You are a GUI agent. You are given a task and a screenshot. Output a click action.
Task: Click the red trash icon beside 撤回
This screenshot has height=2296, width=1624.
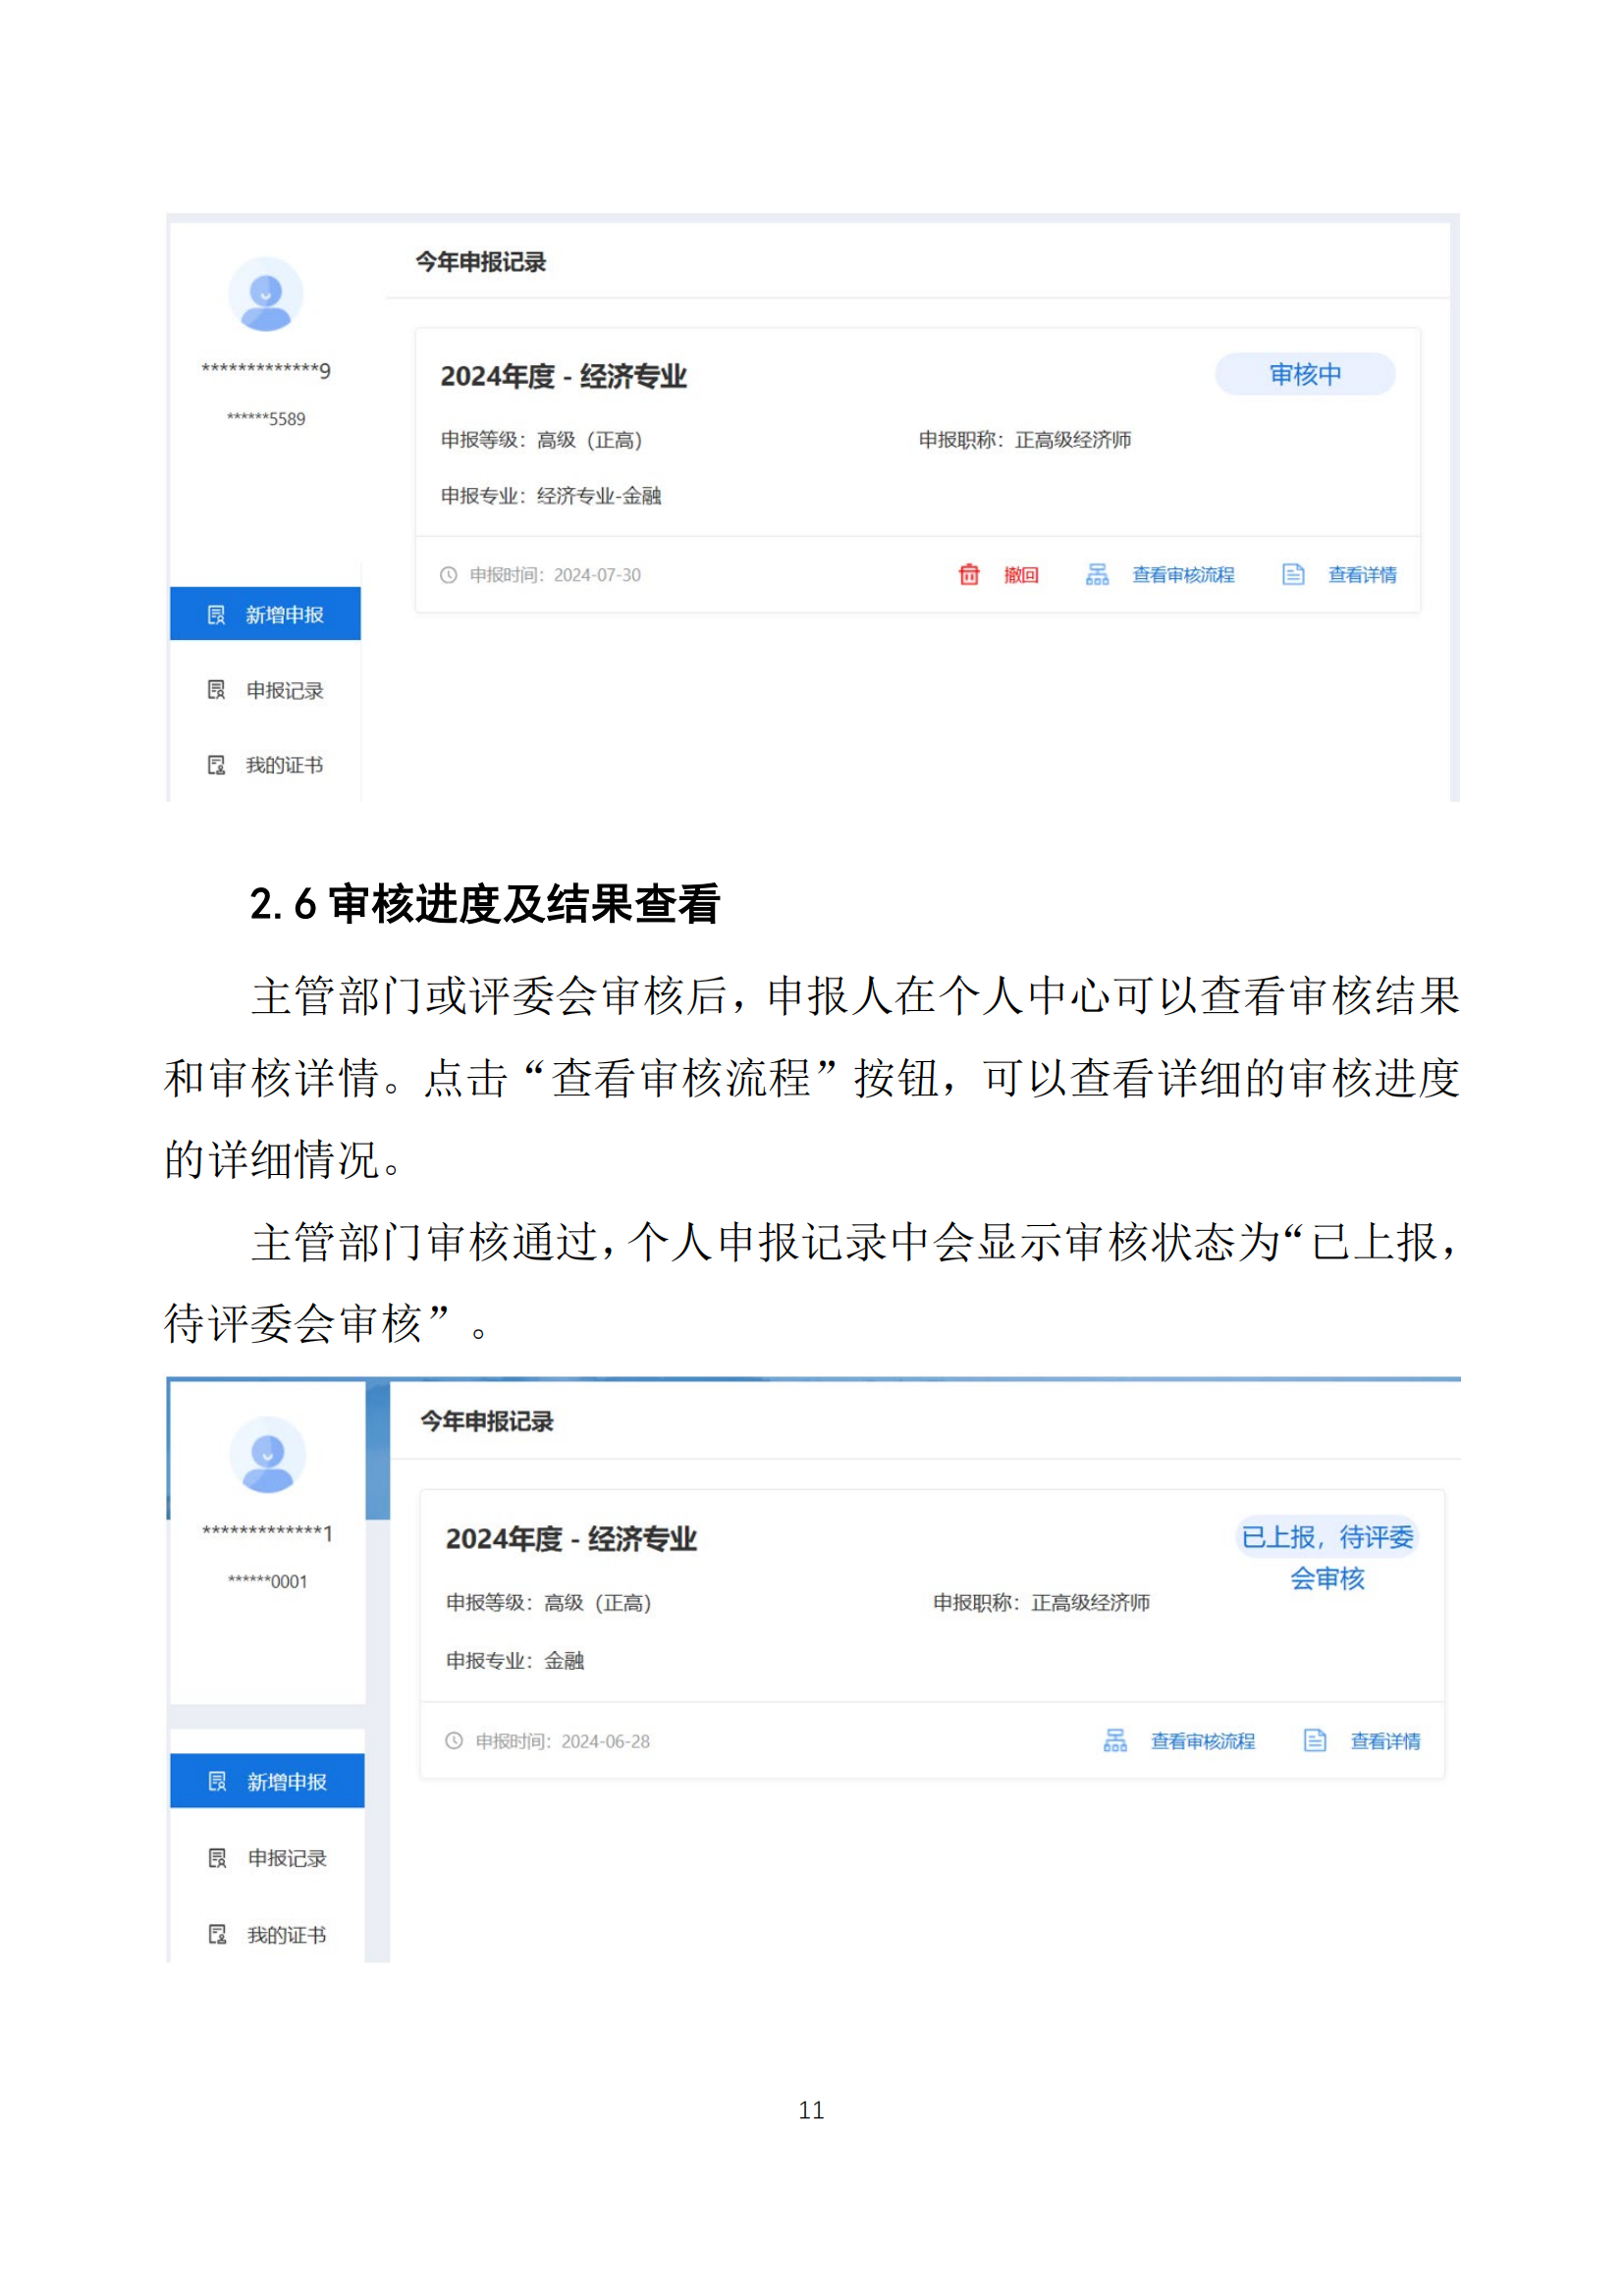tap(968, 574)
